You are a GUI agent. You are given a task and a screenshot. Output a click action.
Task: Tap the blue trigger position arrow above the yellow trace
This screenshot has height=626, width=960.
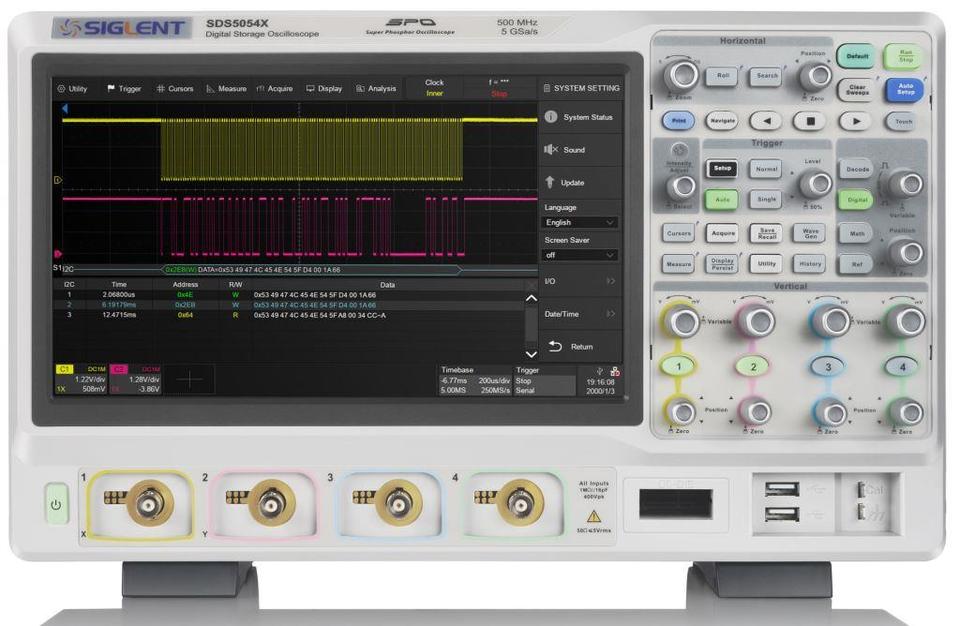click(x=65, y=109)
